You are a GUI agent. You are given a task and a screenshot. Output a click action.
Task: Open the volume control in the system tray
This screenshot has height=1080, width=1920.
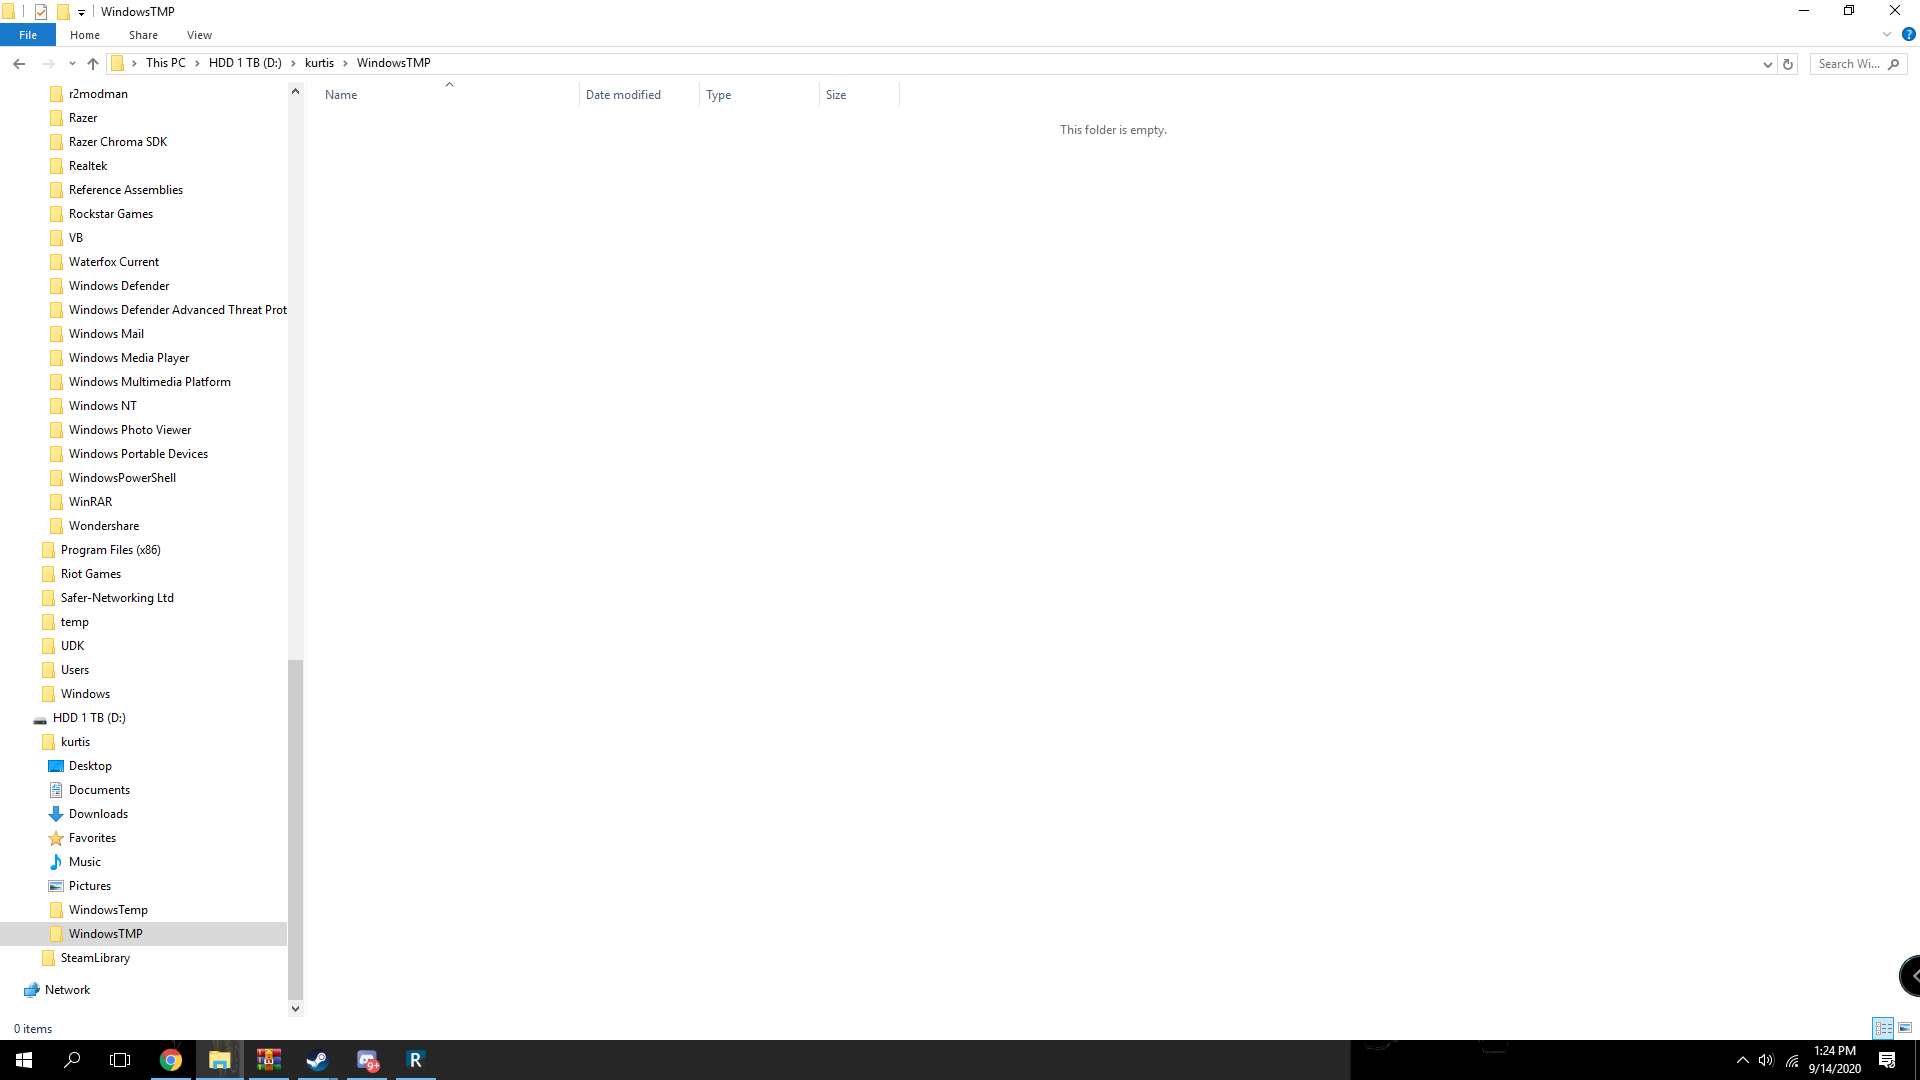coord(1766,1059)
